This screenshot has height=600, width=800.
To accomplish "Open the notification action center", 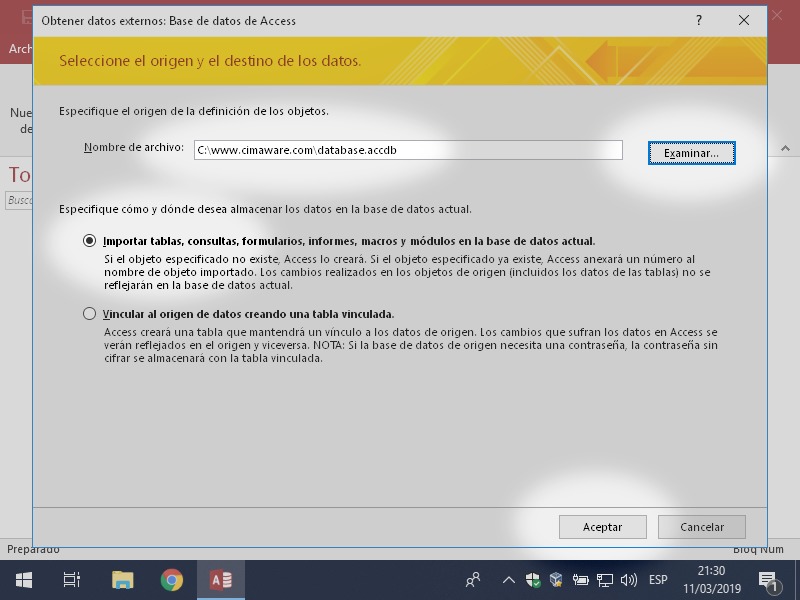I will (x=769, y=580).
